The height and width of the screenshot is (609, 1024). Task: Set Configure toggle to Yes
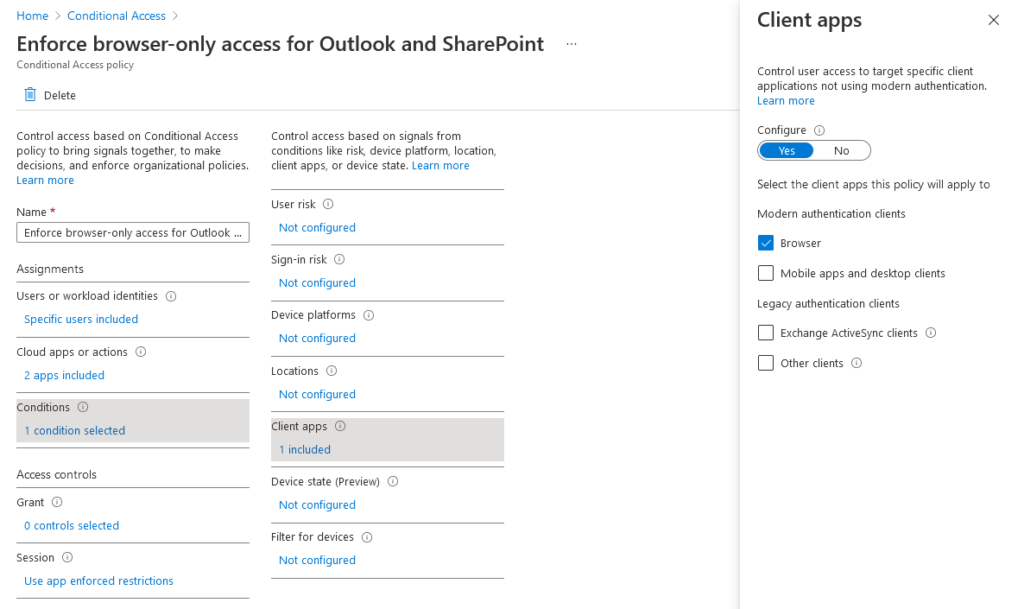(786, 151)
